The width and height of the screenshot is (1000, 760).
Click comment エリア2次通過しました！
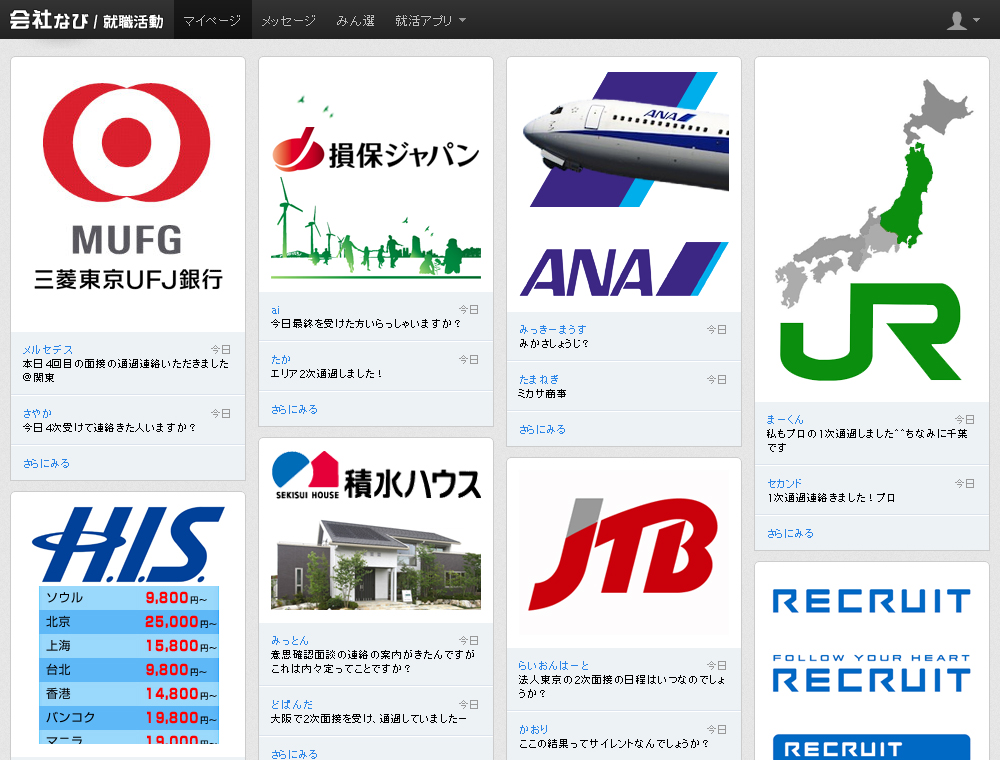[327, 373]
